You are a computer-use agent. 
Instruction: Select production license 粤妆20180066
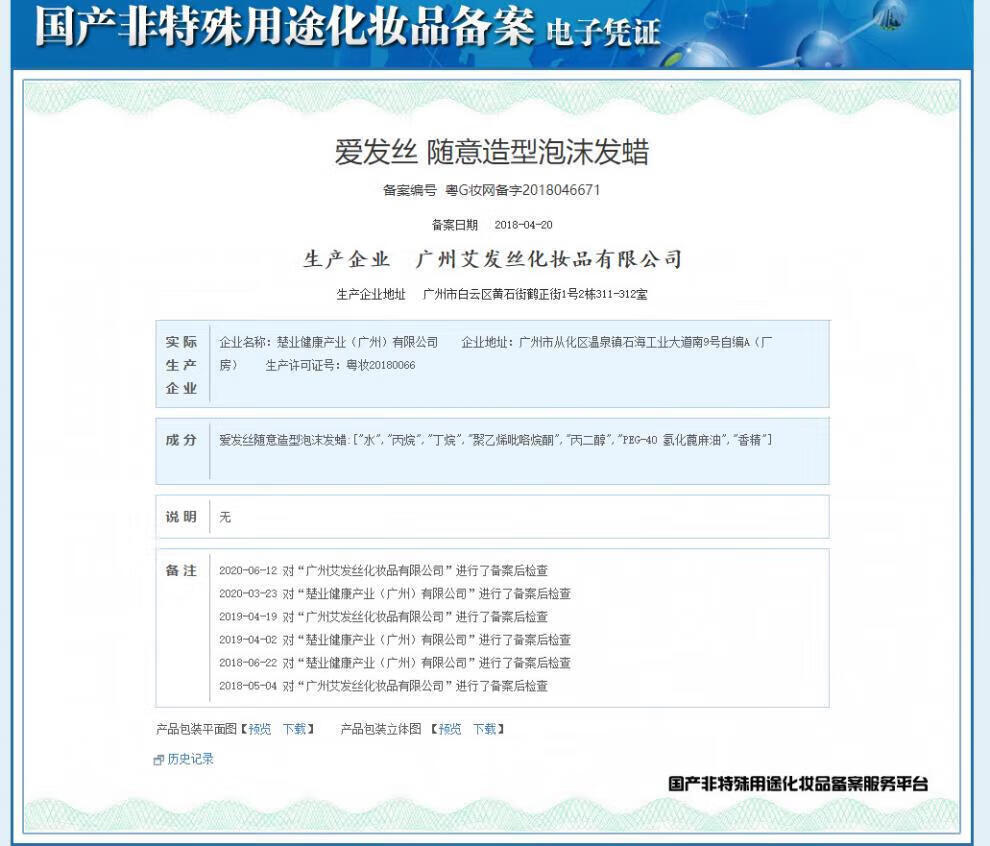pos(381,366)
